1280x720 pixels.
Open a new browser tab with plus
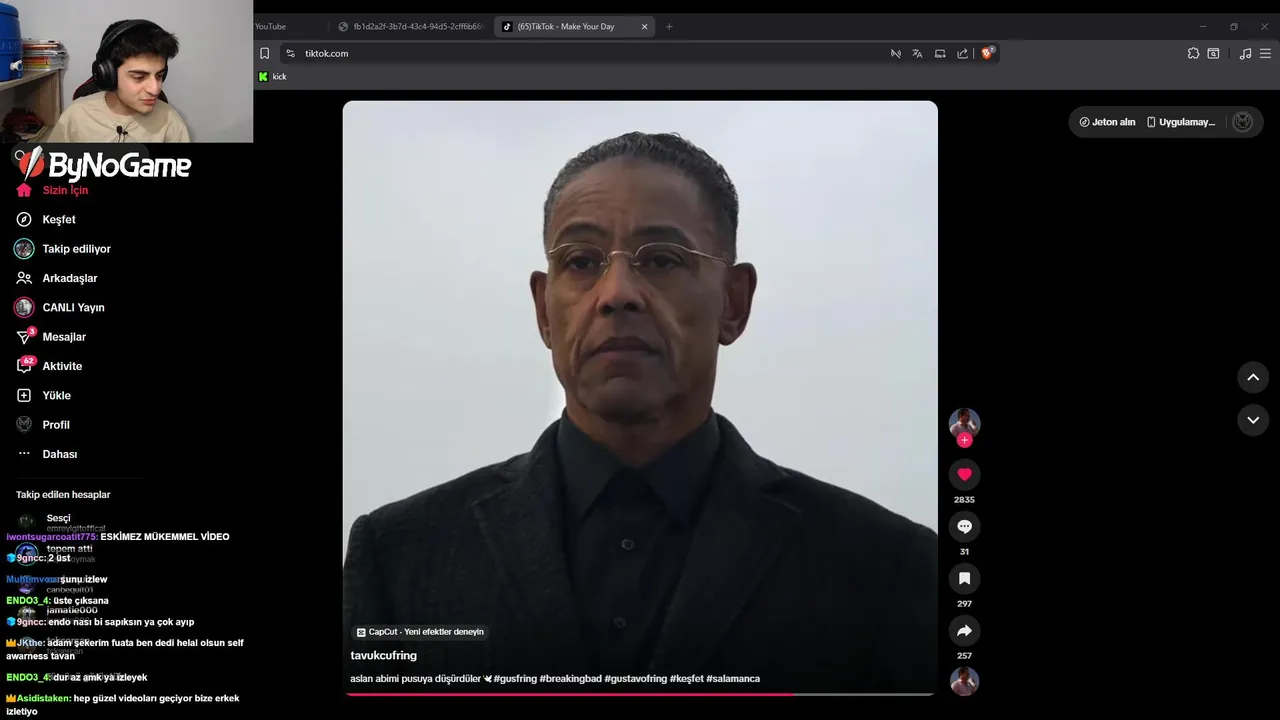pyautogui.click(x=669, y=27)
